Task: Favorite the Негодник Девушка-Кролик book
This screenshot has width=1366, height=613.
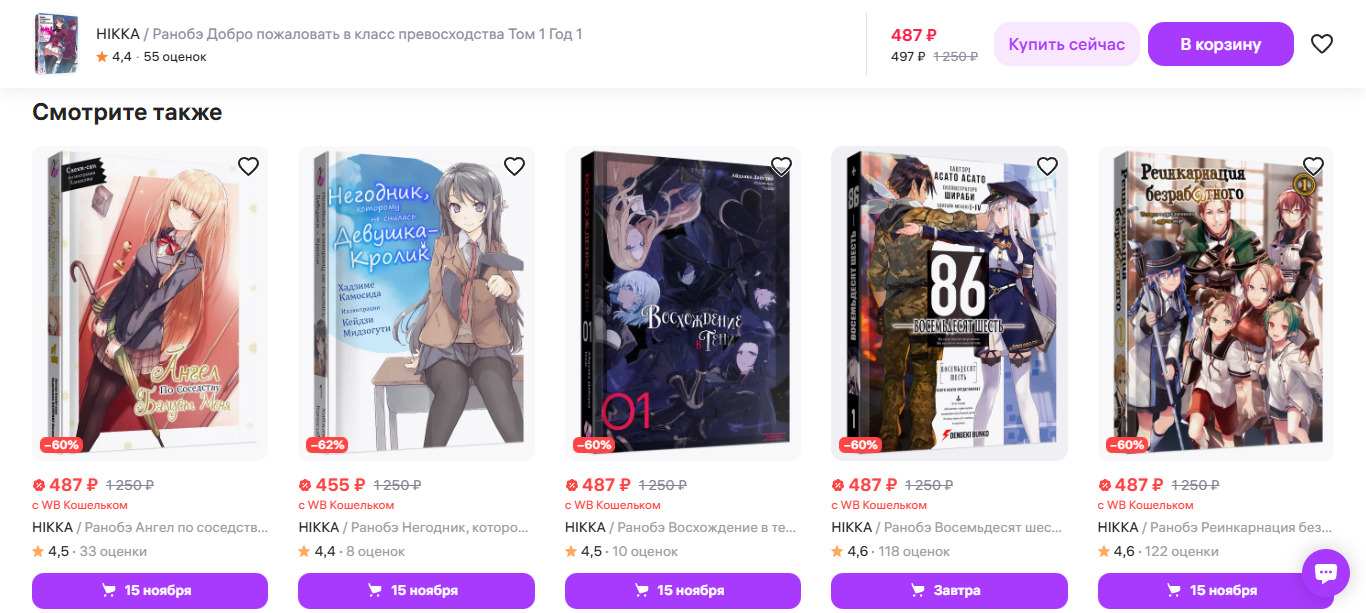Action: click(514, 166)
